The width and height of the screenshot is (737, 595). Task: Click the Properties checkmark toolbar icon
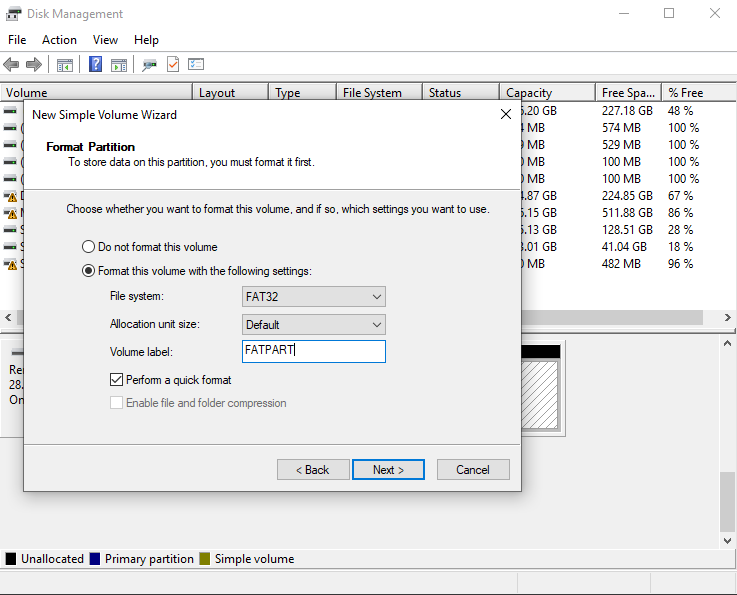tap(173, 65)
